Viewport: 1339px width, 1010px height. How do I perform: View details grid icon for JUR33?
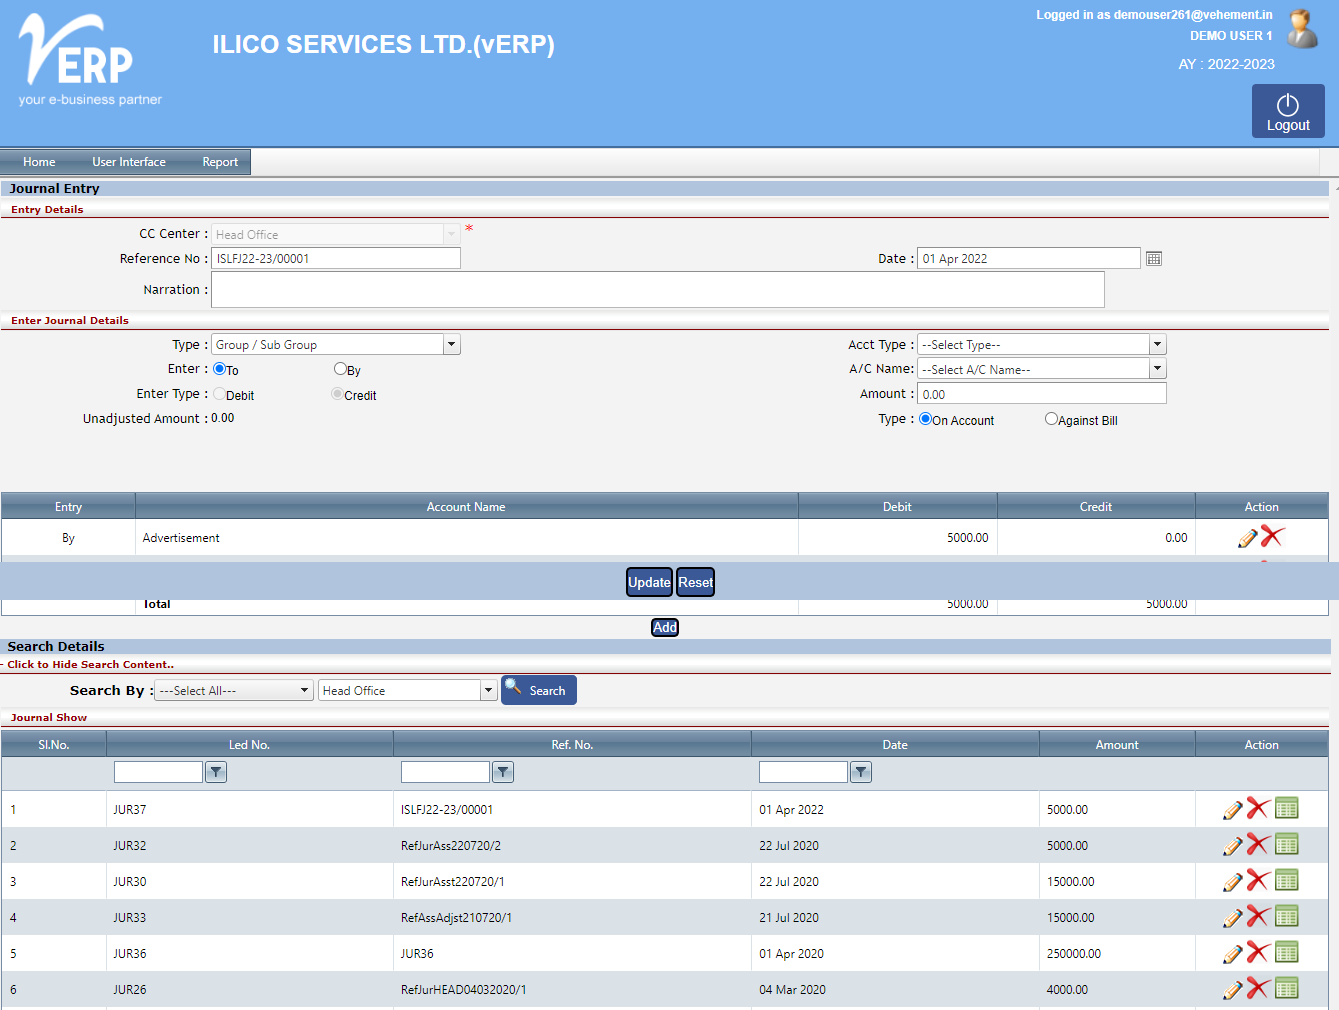1287,916
